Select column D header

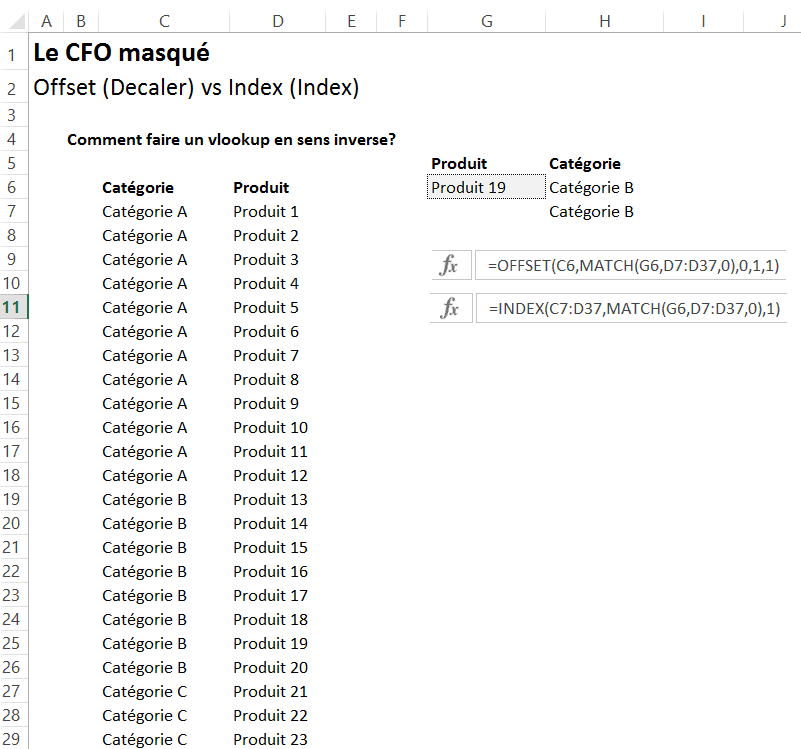coord(278,20)
